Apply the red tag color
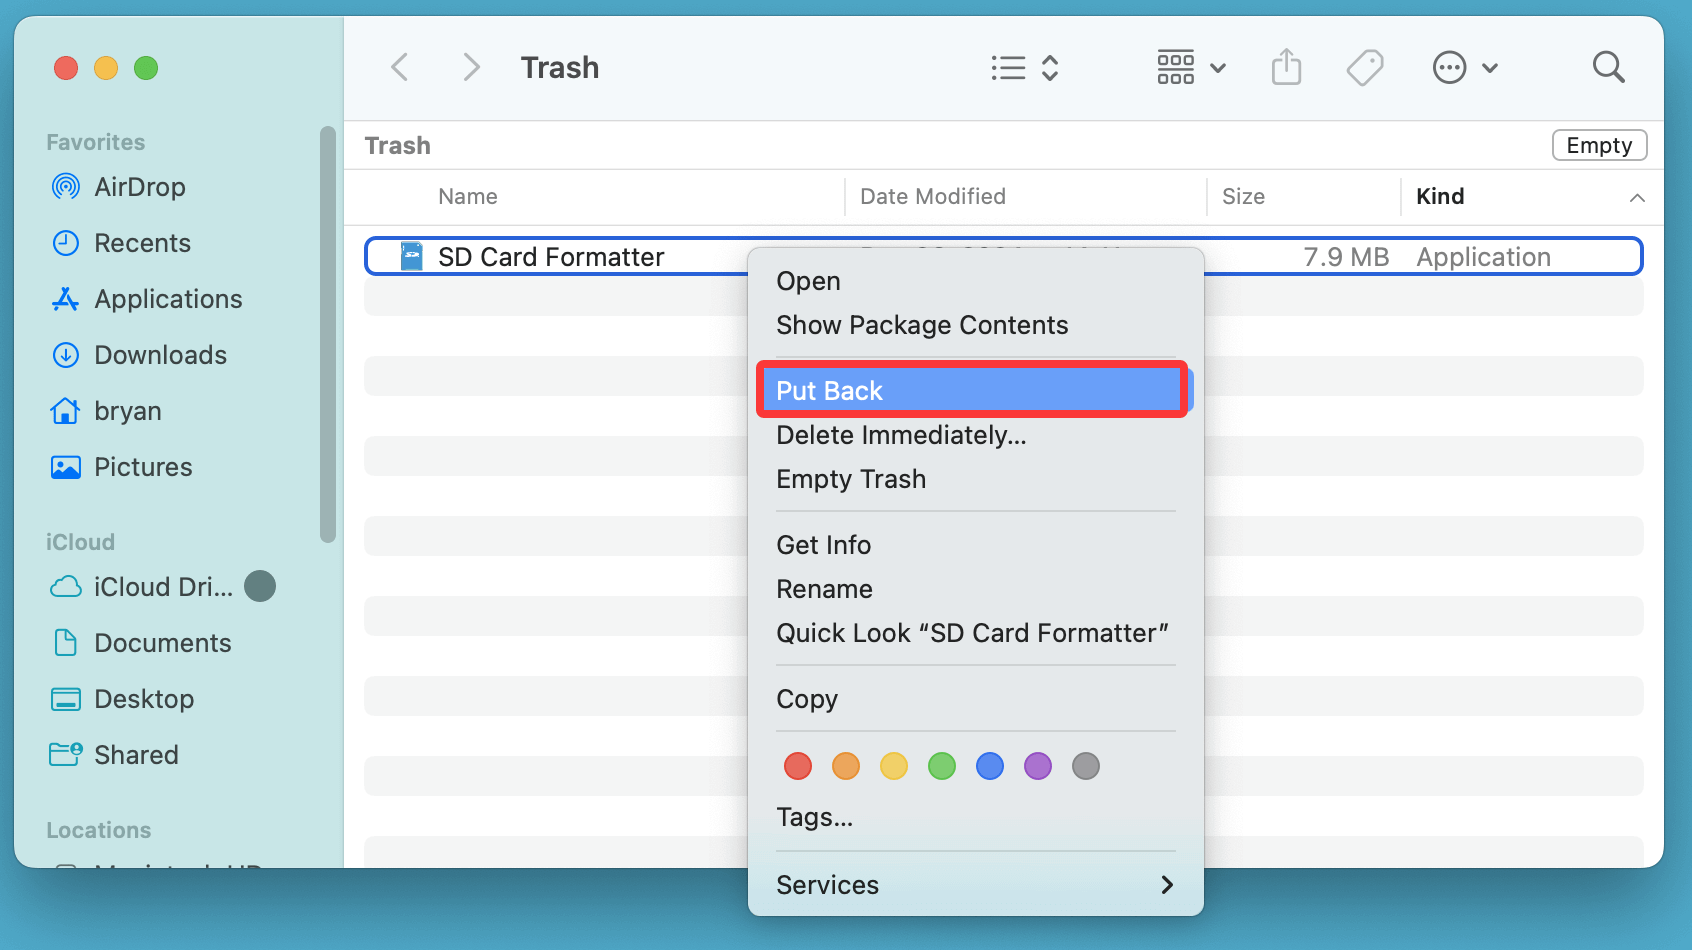 coord(797,766)
